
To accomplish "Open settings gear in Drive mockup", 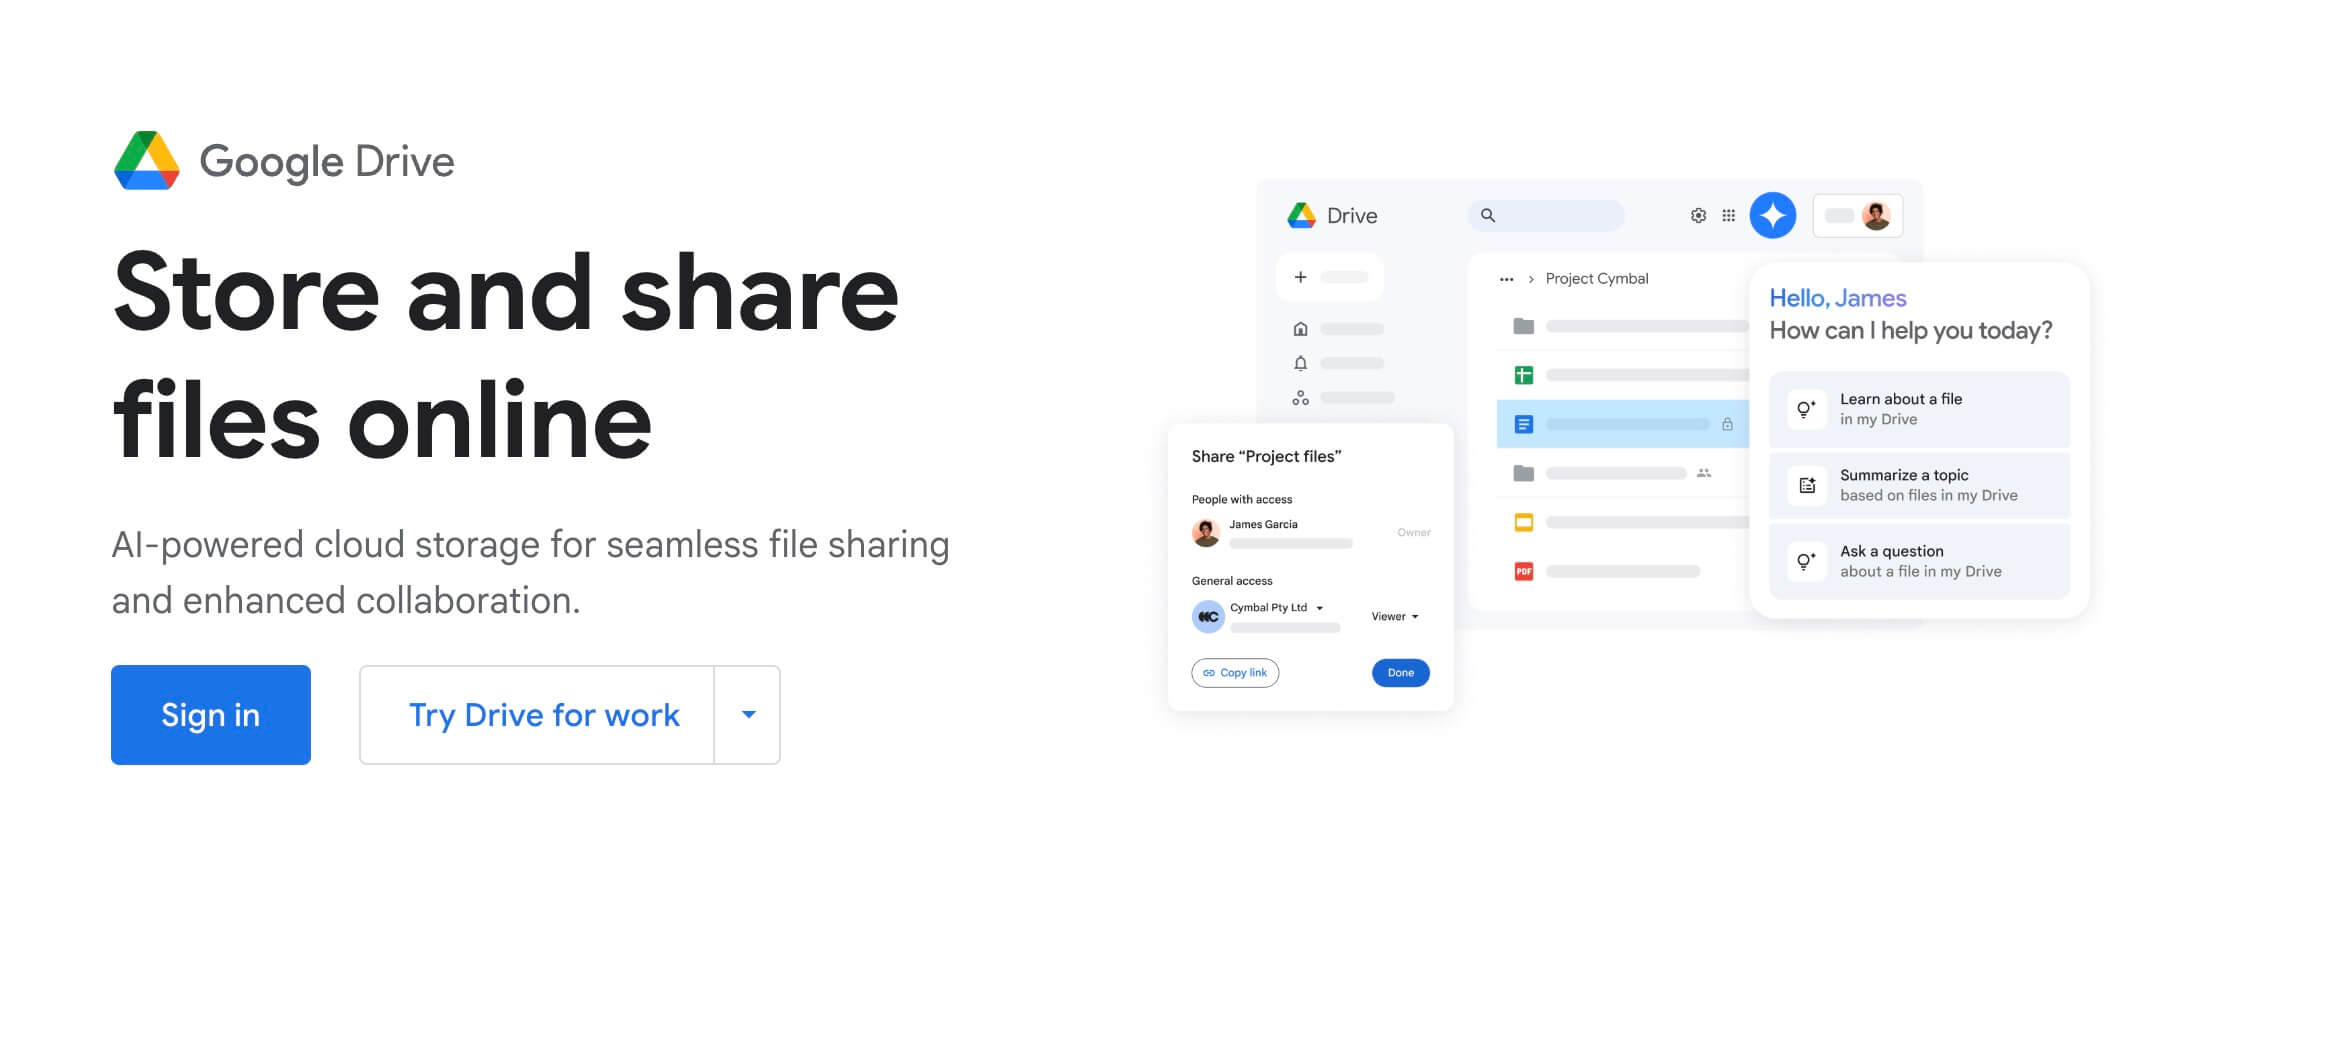I will [x=1698, y=216].
